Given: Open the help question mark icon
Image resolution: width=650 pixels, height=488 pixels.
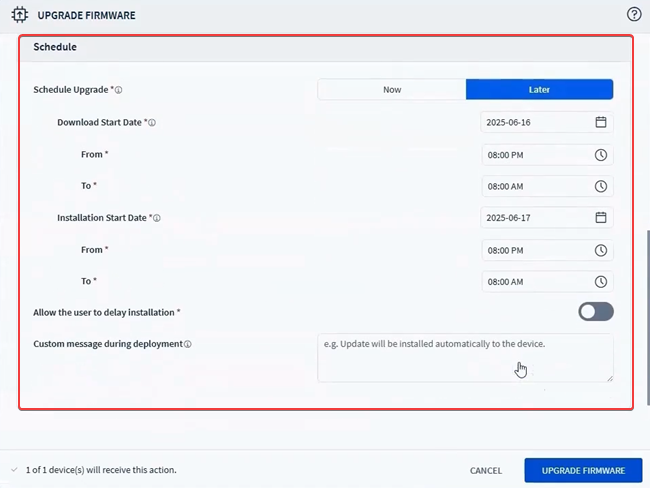Looking at the screenshot, I should point(633,15).
